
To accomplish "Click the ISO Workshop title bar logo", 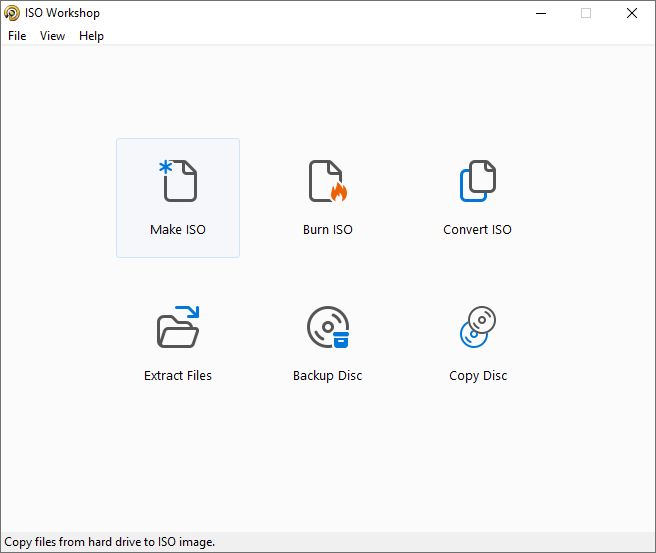I will click(x=12, y=13).
